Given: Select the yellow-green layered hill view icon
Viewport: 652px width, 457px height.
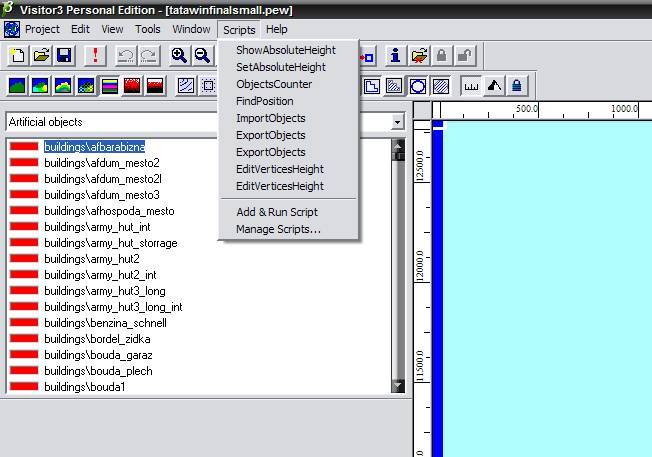Looking at the screenshot, I should point(63,86).
